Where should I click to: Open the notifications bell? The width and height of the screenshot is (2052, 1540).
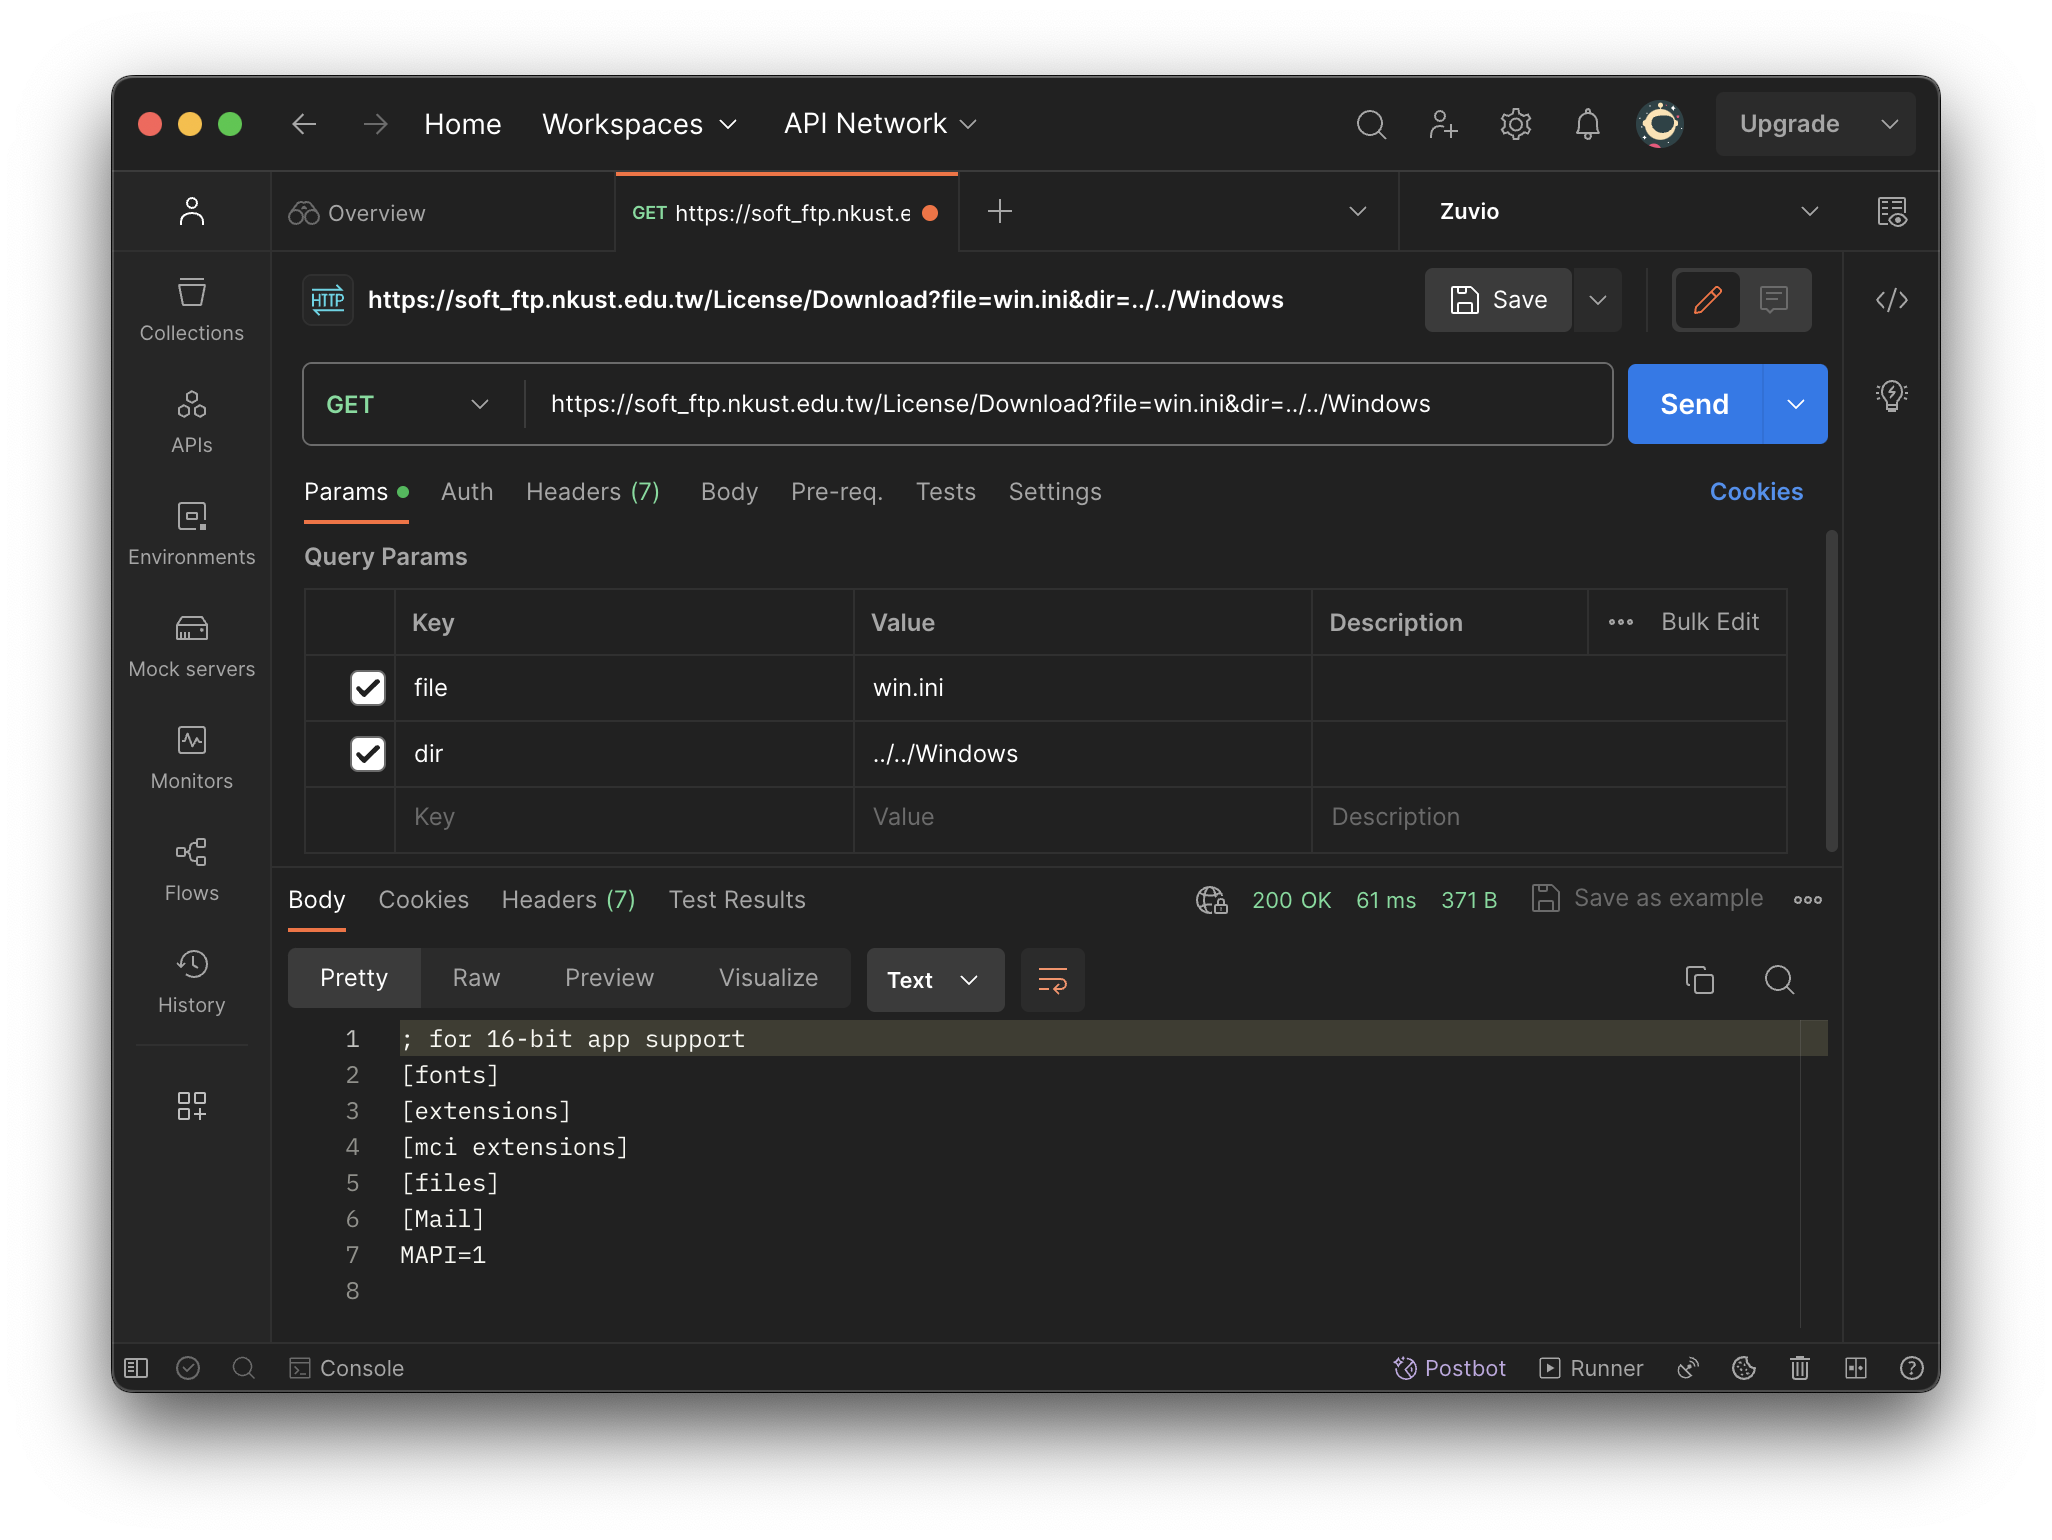(x=1587, y=124)
